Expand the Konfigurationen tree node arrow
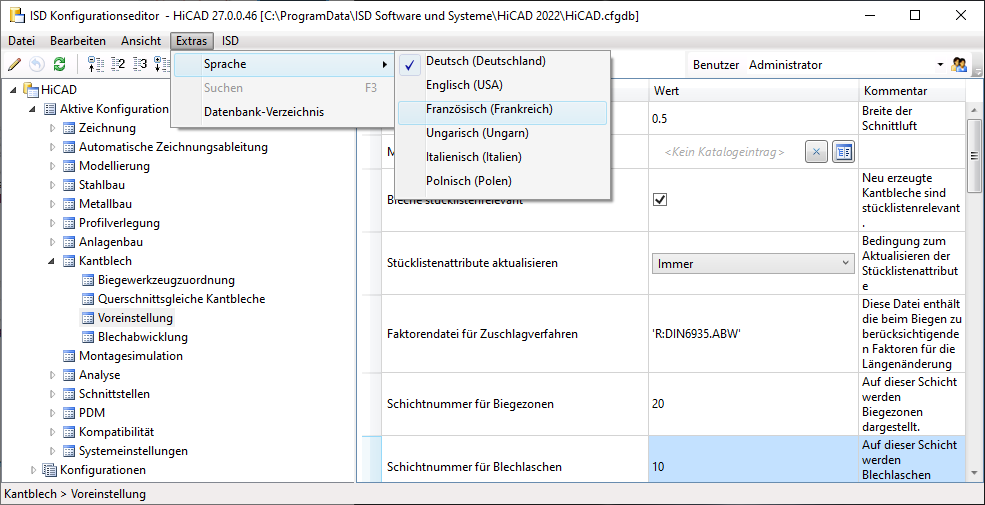 coord(33,470)
